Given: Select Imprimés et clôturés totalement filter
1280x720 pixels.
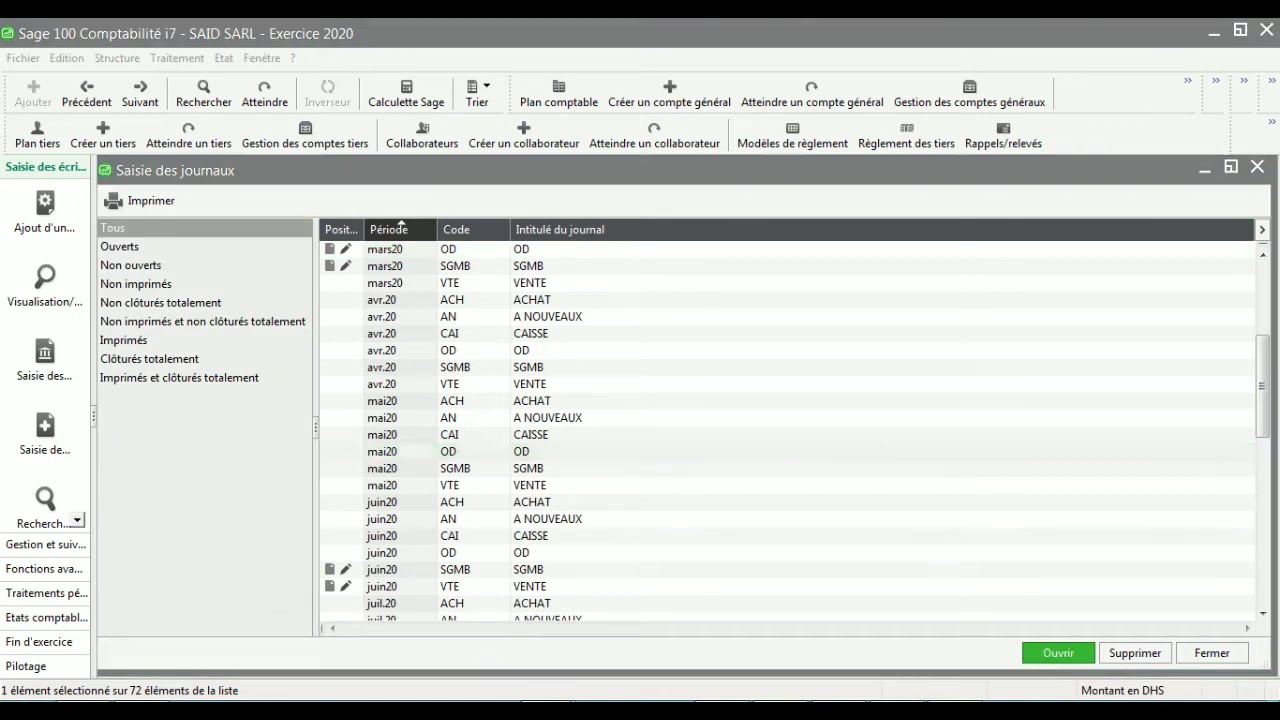Looking at the screenshot, I should click(205, 378).
